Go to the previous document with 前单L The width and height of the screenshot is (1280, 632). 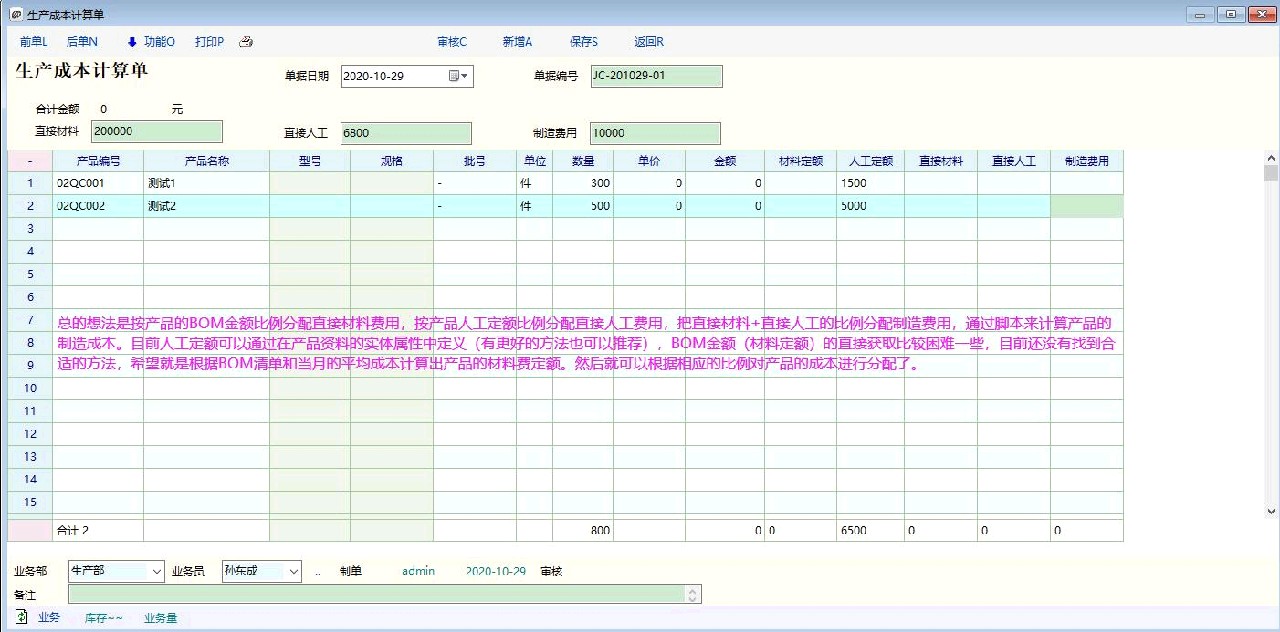(x=33, y=42)
